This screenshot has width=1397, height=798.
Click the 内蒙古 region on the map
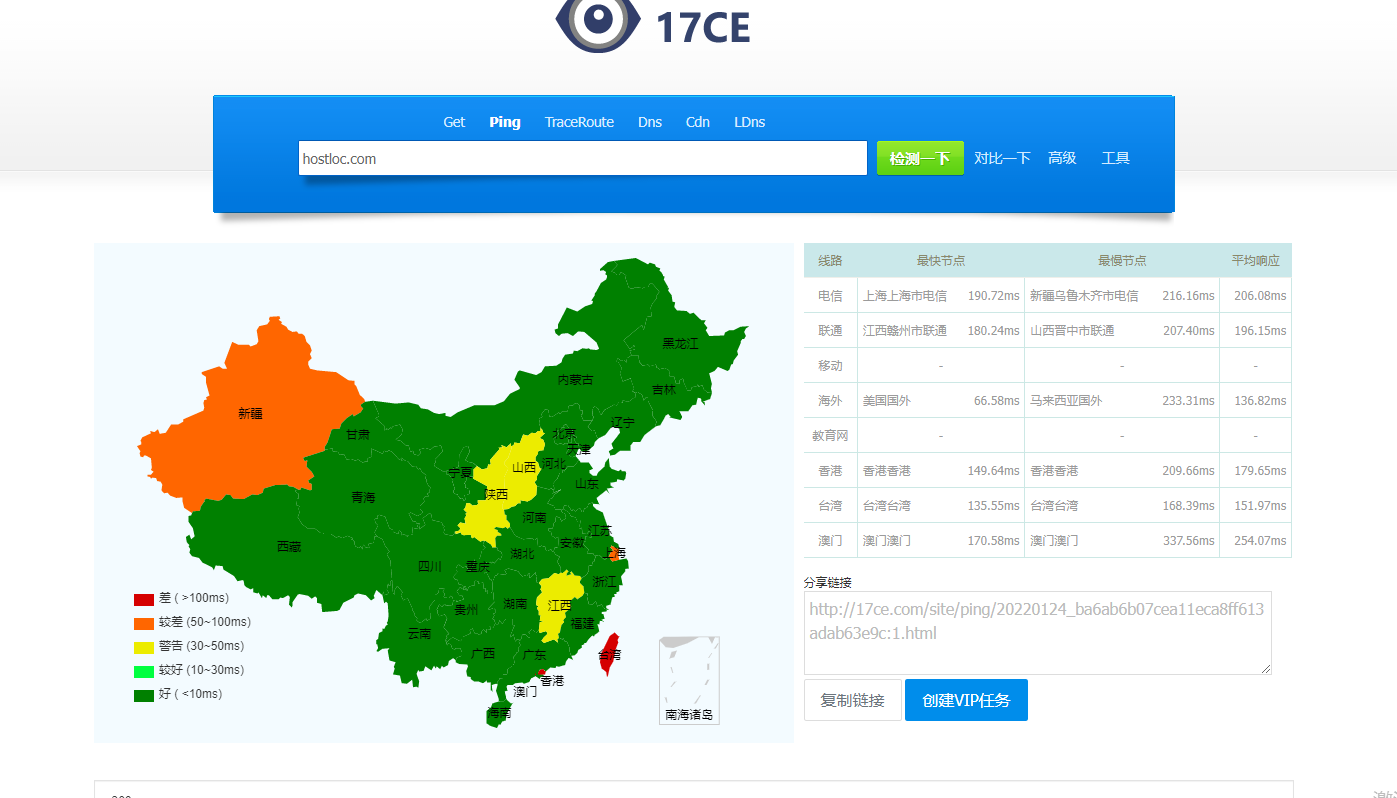click(575, 380)
